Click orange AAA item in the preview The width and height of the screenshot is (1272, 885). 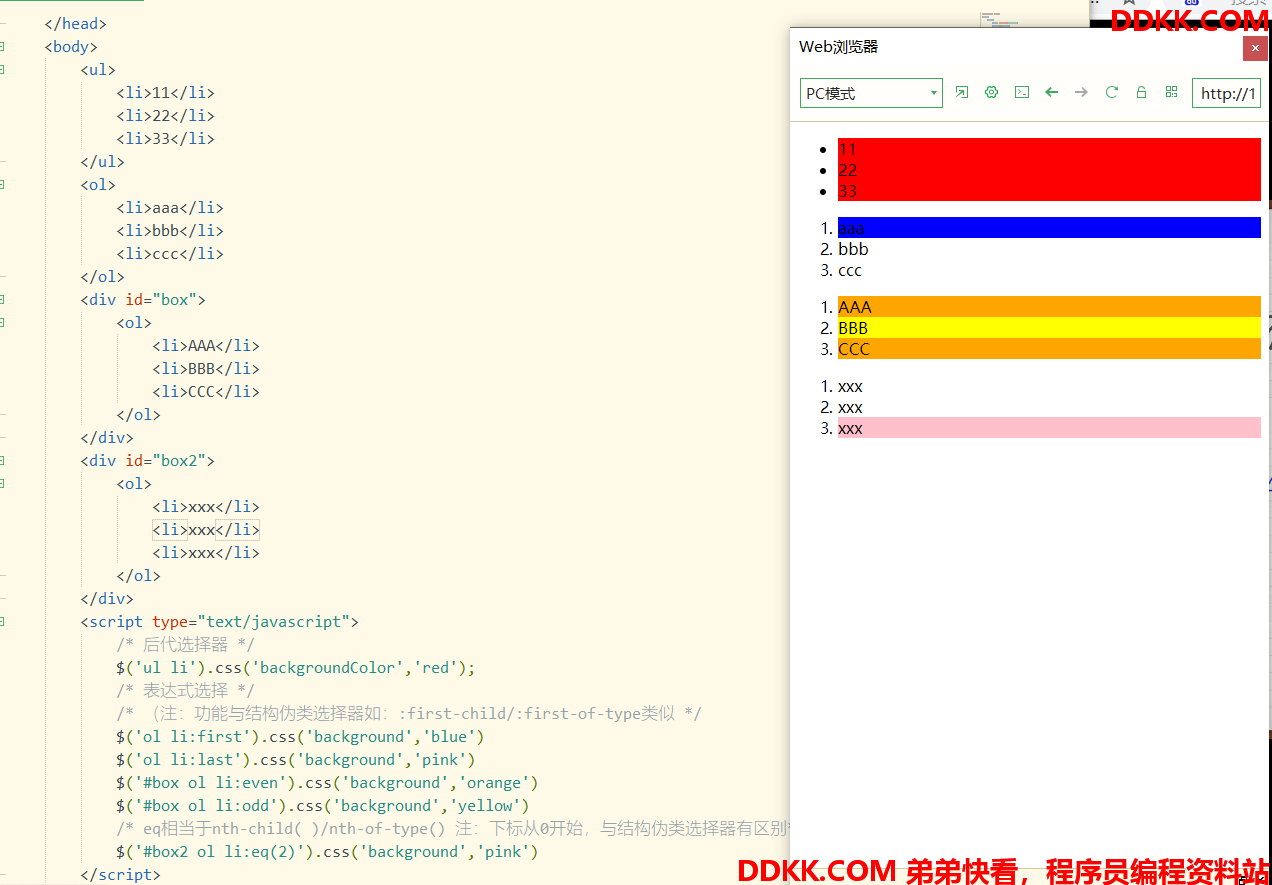pos(1049,307)
